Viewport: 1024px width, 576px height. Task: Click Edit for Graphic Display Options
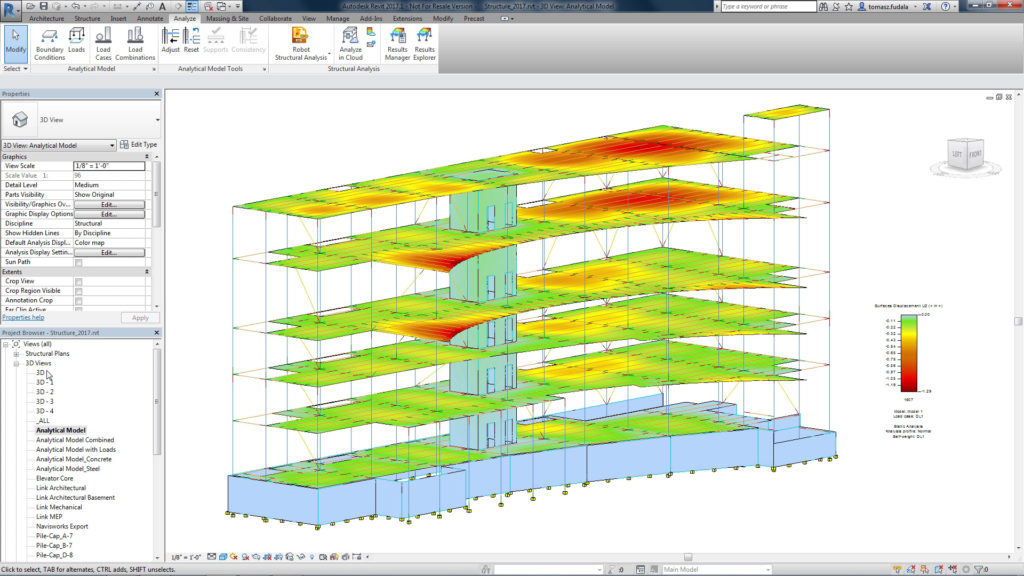click(109, 214)
